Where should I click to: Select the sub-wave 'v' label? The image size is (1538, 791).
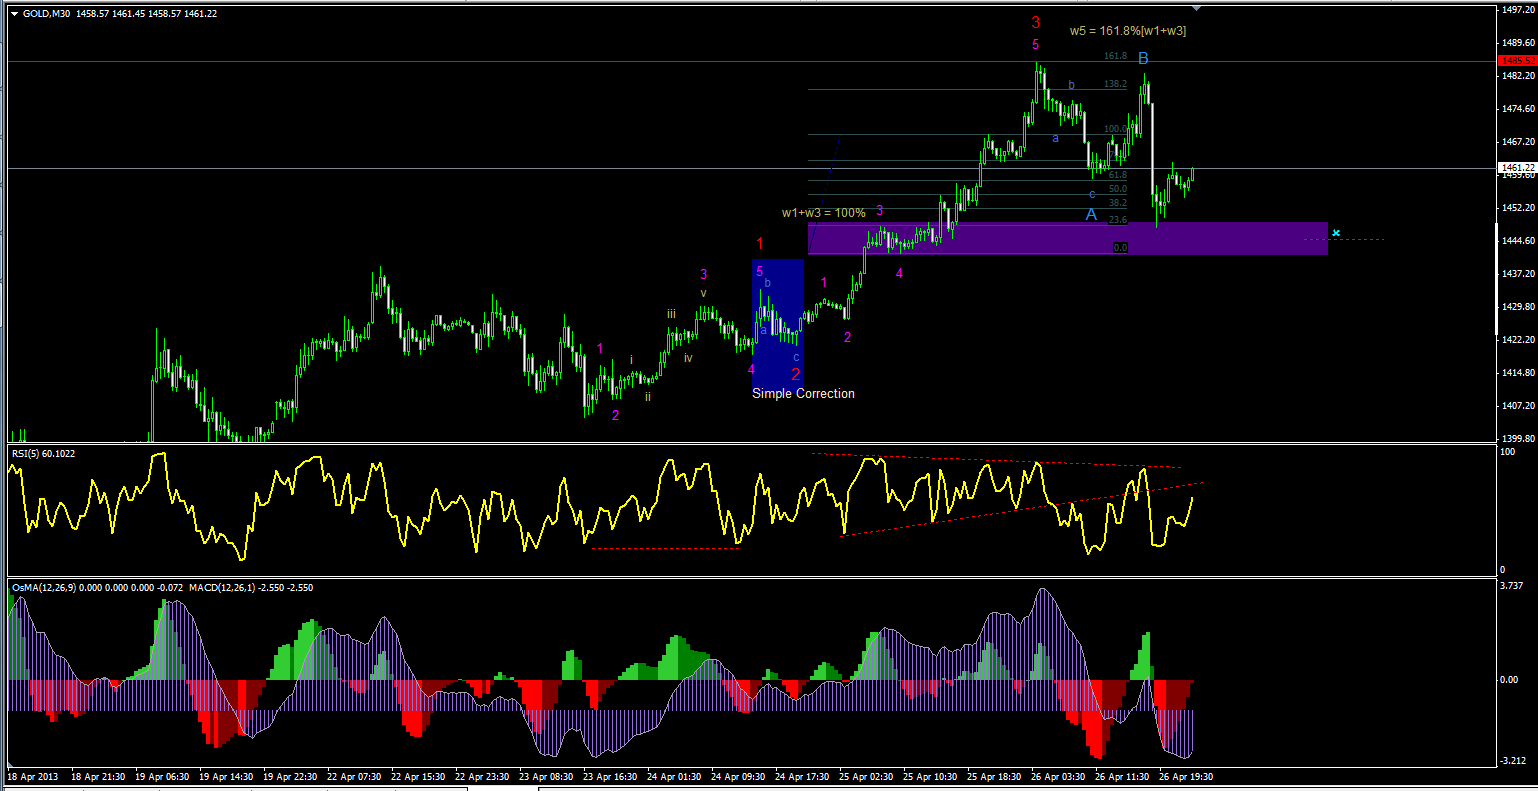point(704,293)
